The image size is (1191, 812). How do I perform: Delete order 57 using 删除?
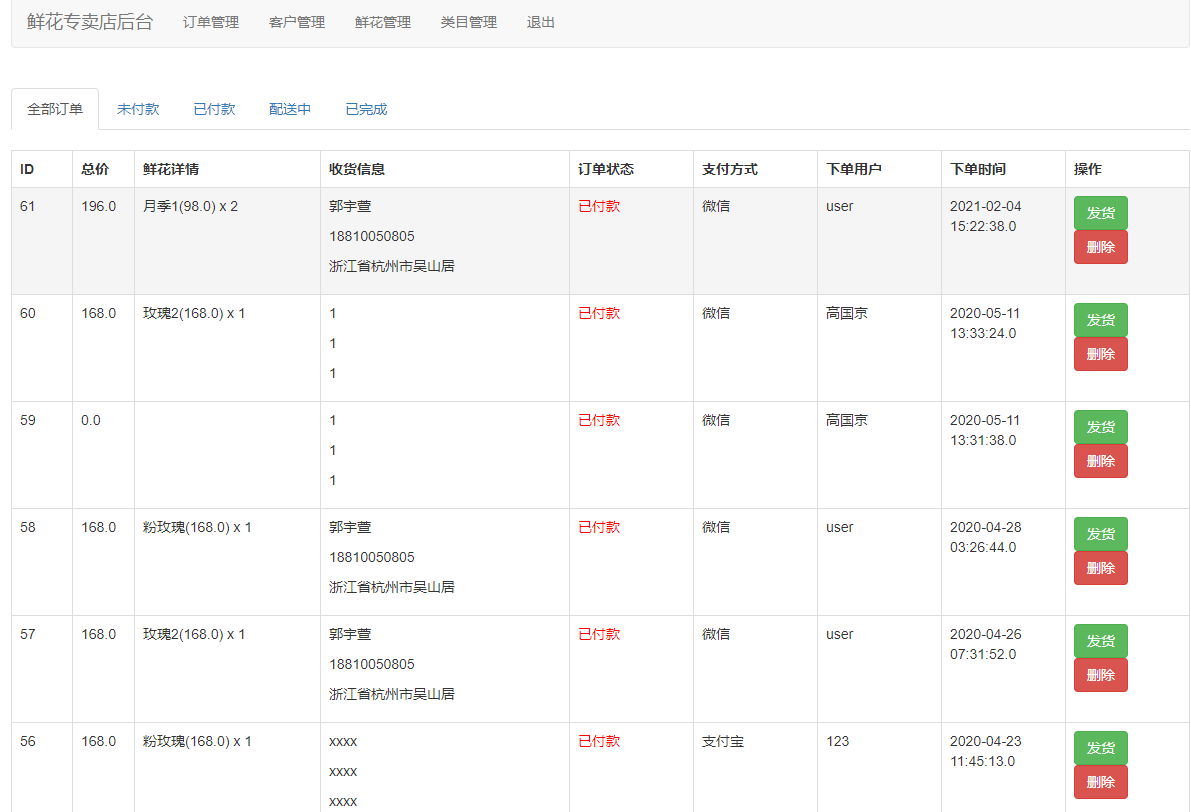[1100, 674]
